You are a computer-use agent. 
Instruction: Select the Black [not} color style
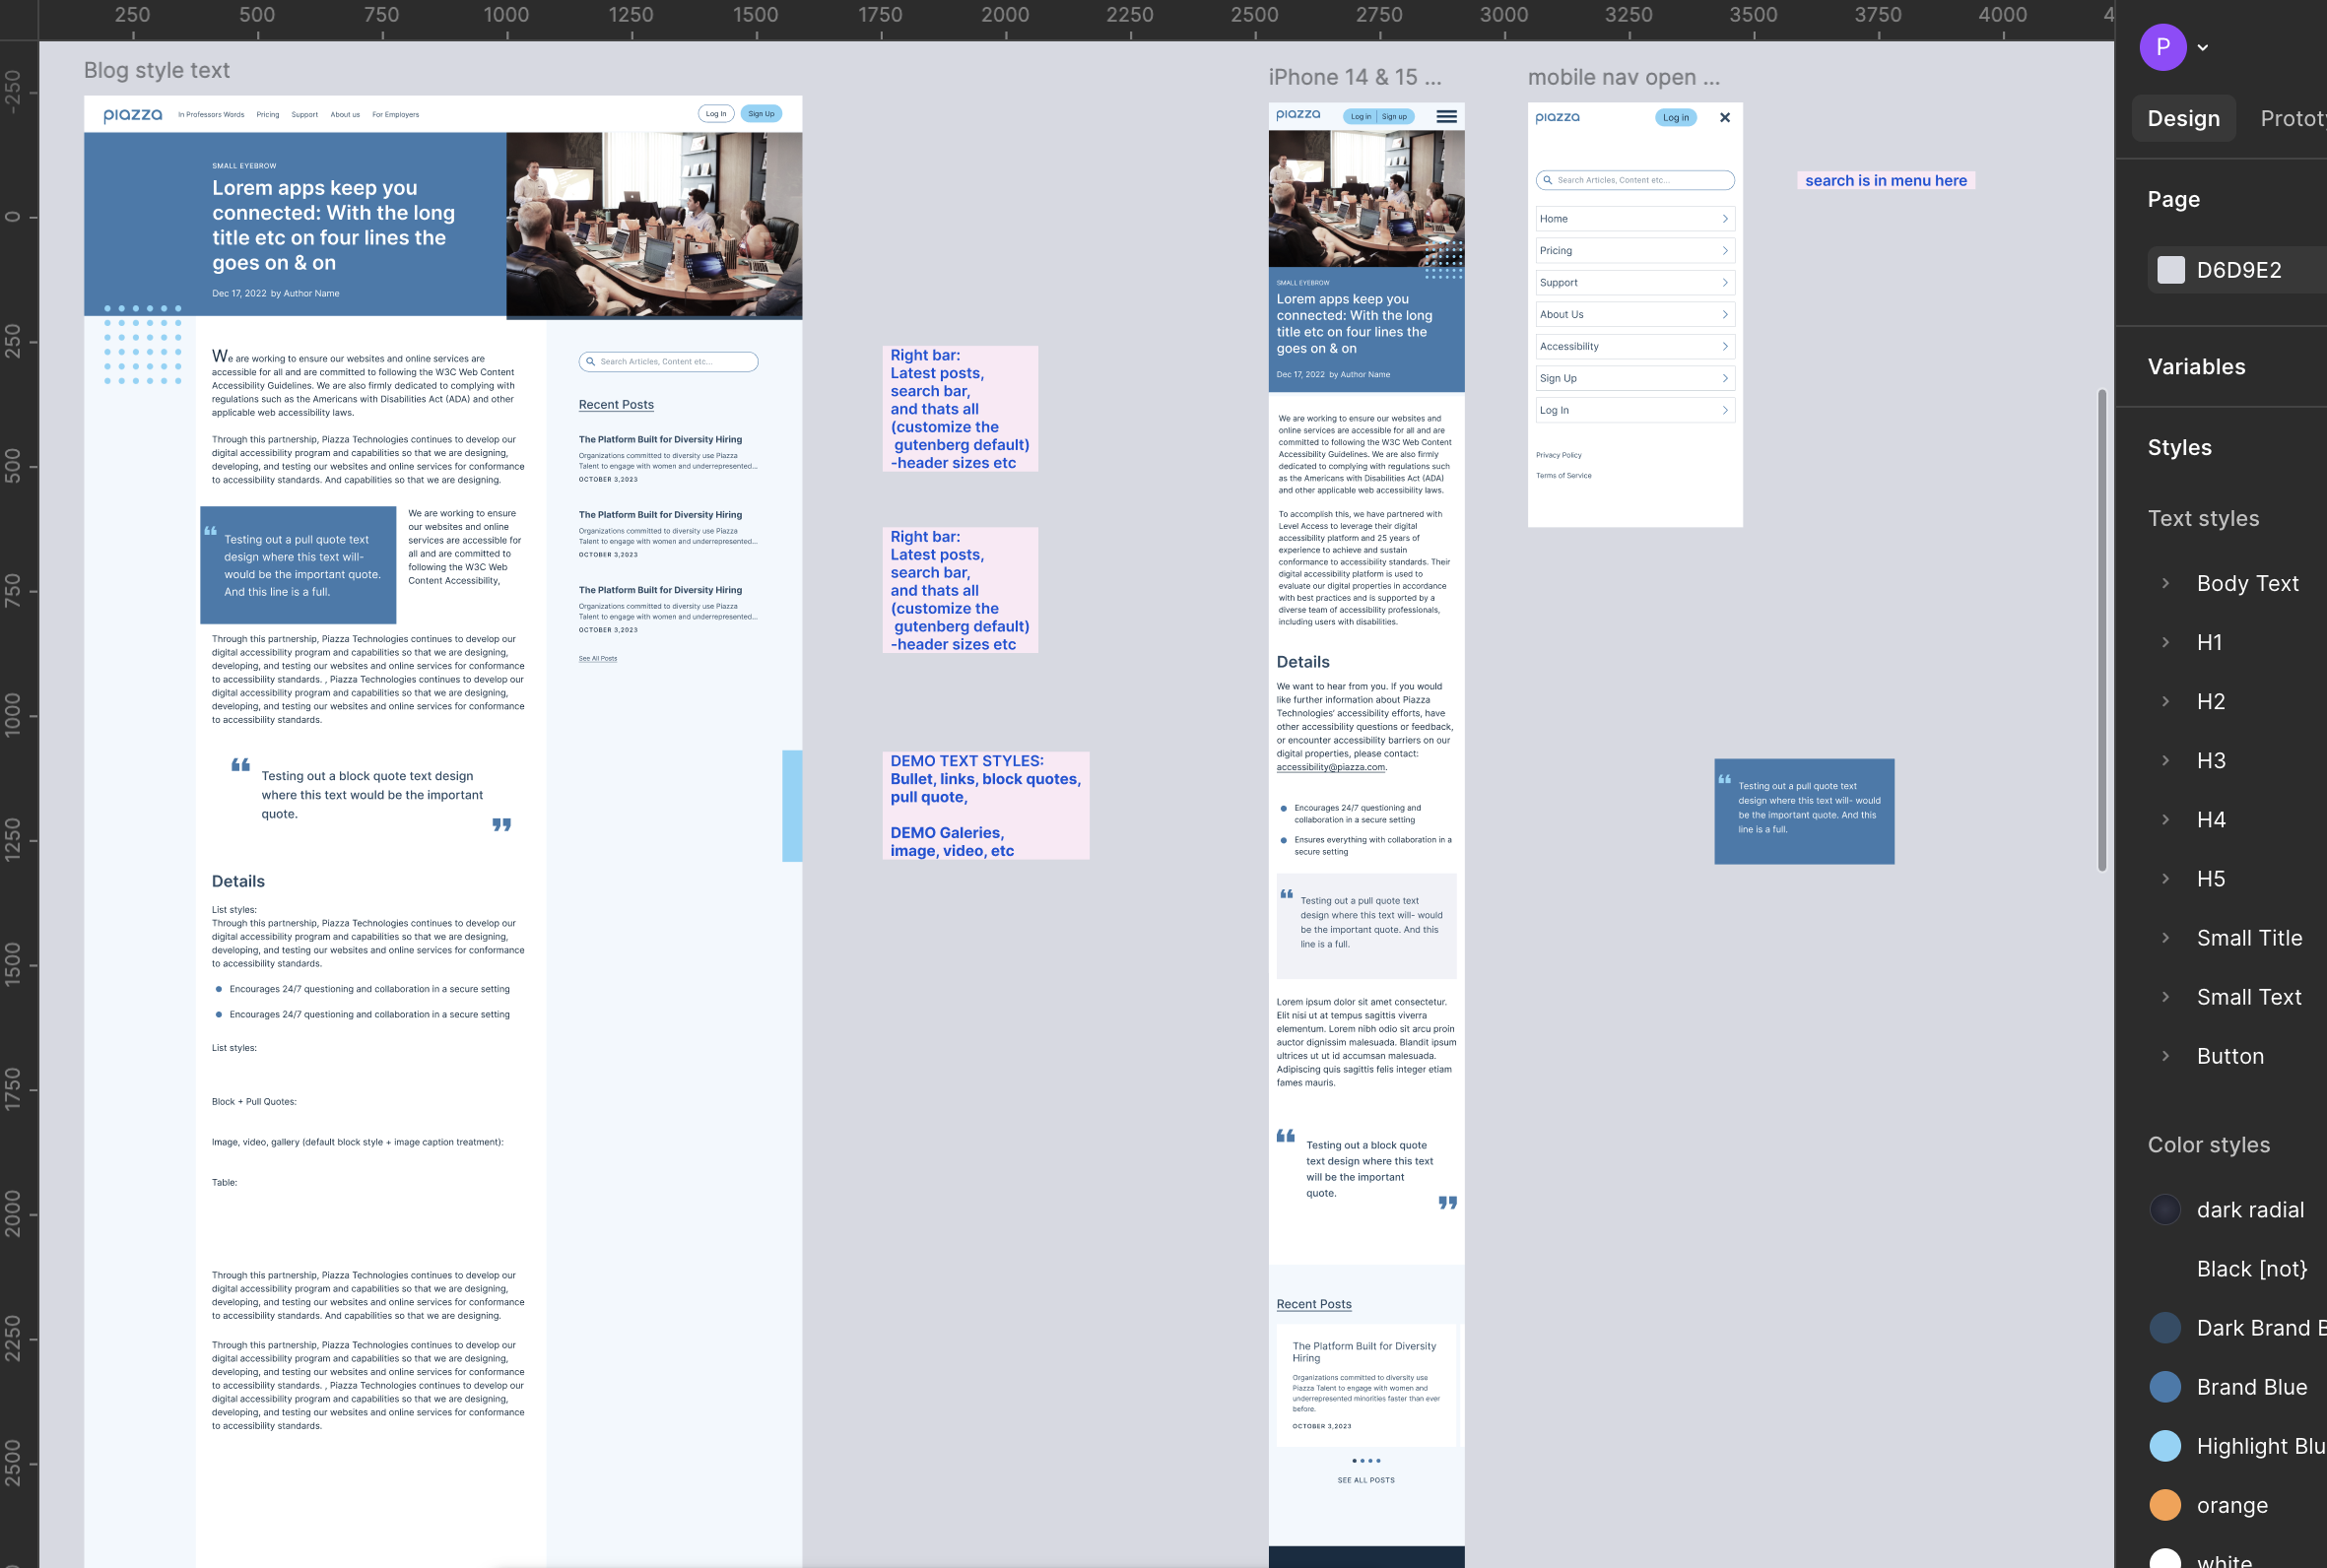(x=2251, y=1269)
